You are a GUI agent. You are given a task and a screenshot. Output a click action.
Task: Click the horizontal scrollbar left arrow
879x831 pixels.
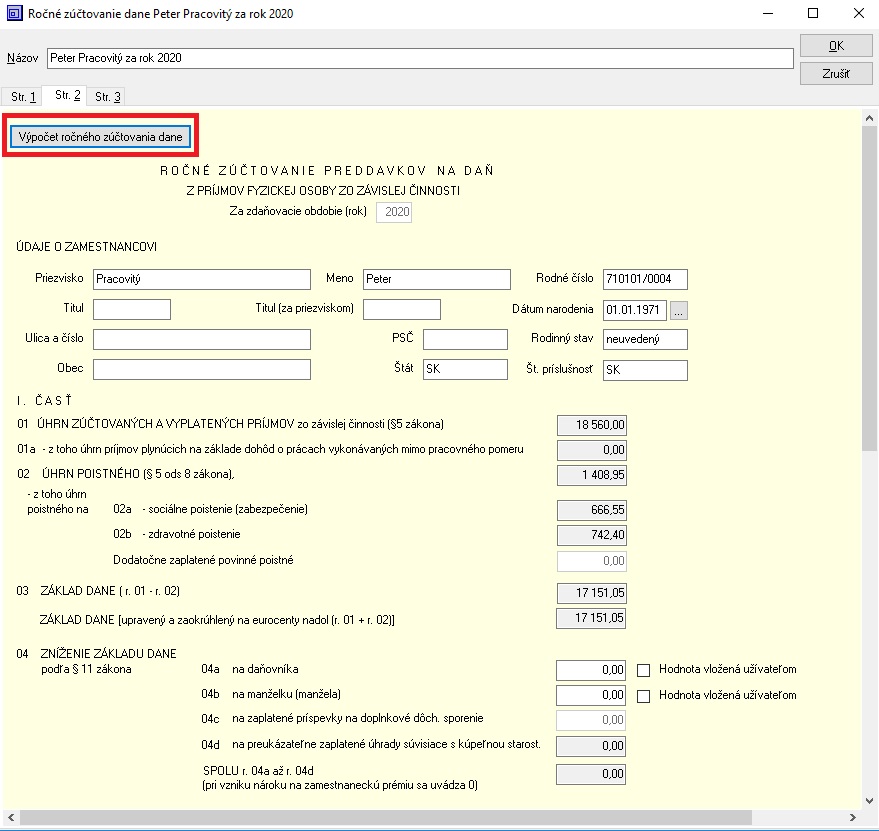click(11, 818)
